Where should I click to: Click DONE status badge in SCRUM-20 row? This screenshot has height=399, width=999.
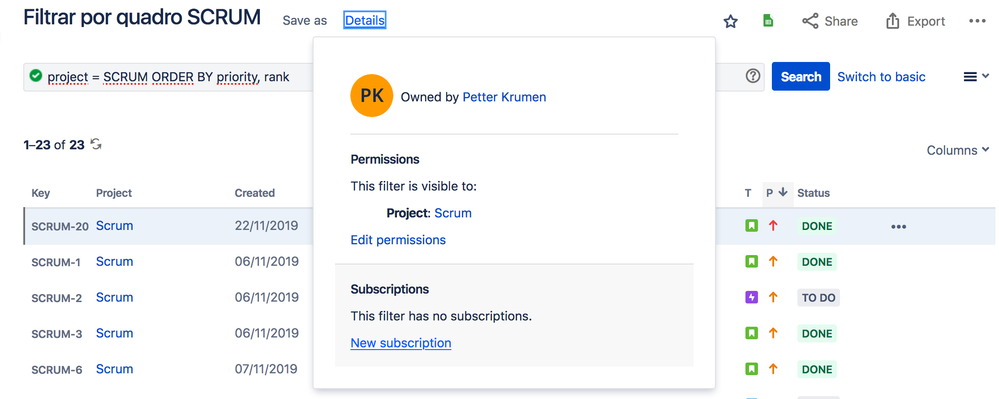click(817, 226)
